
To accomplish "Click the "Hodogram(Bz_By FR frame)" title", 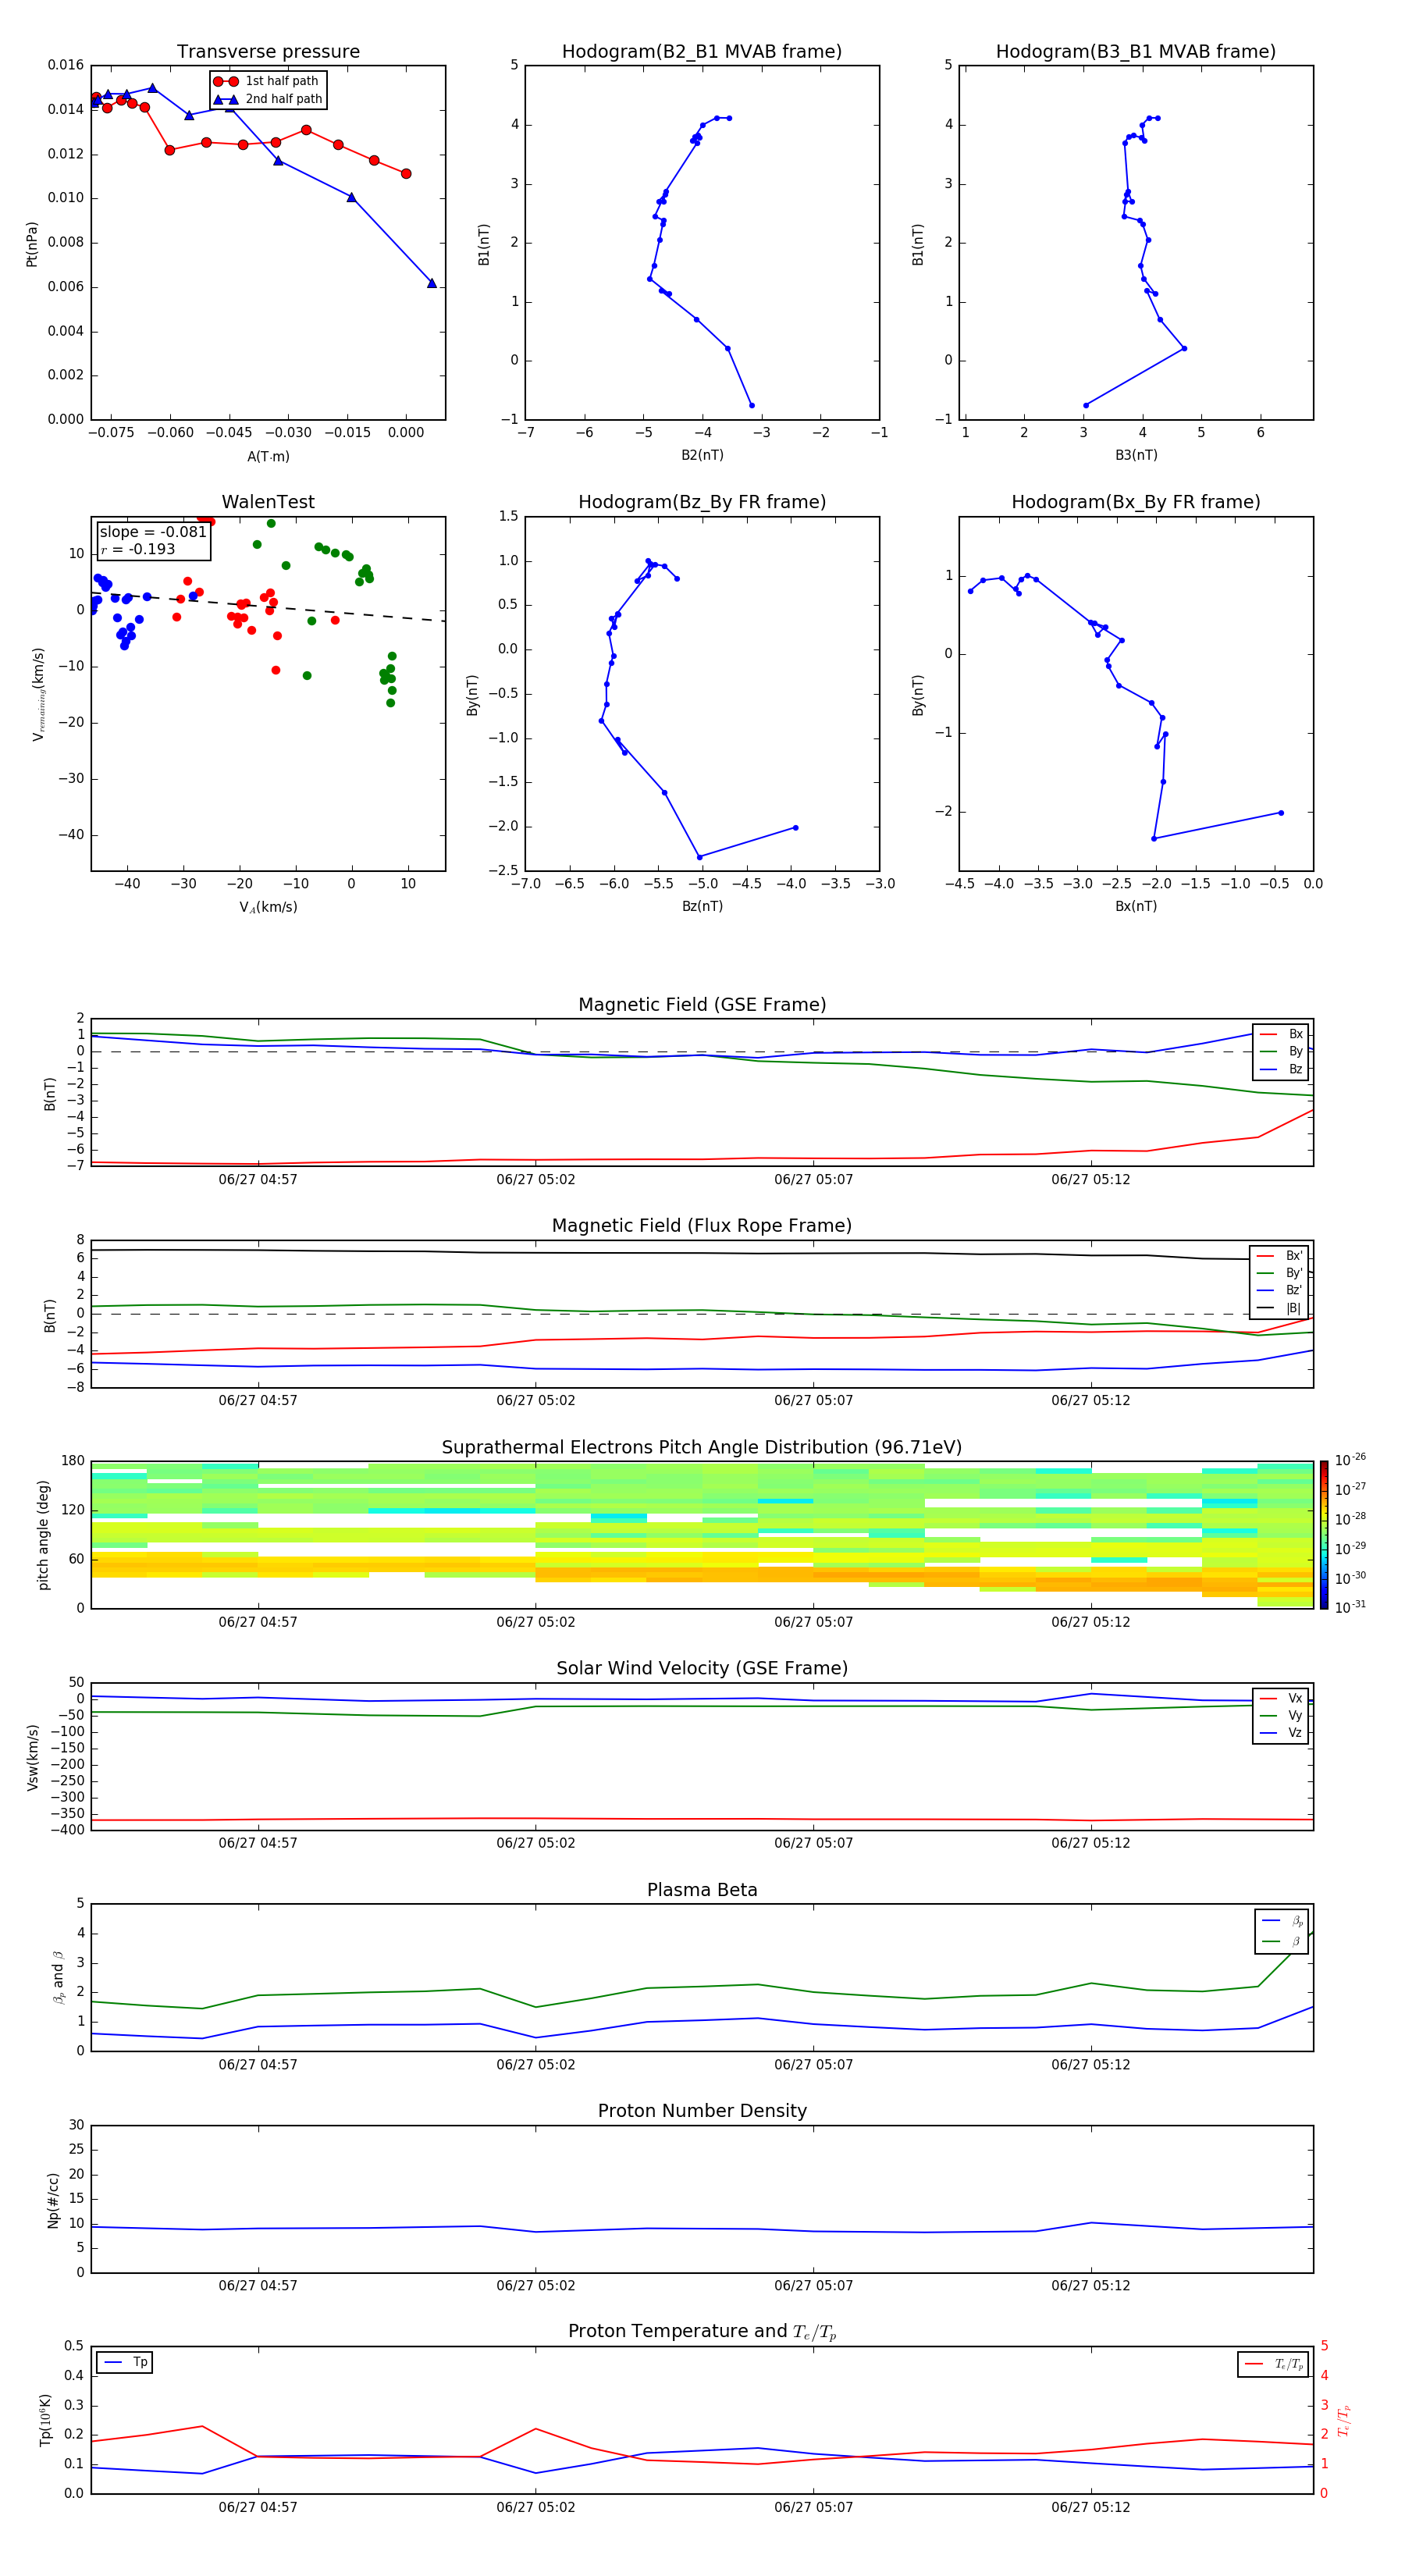I will coord(702,502).
